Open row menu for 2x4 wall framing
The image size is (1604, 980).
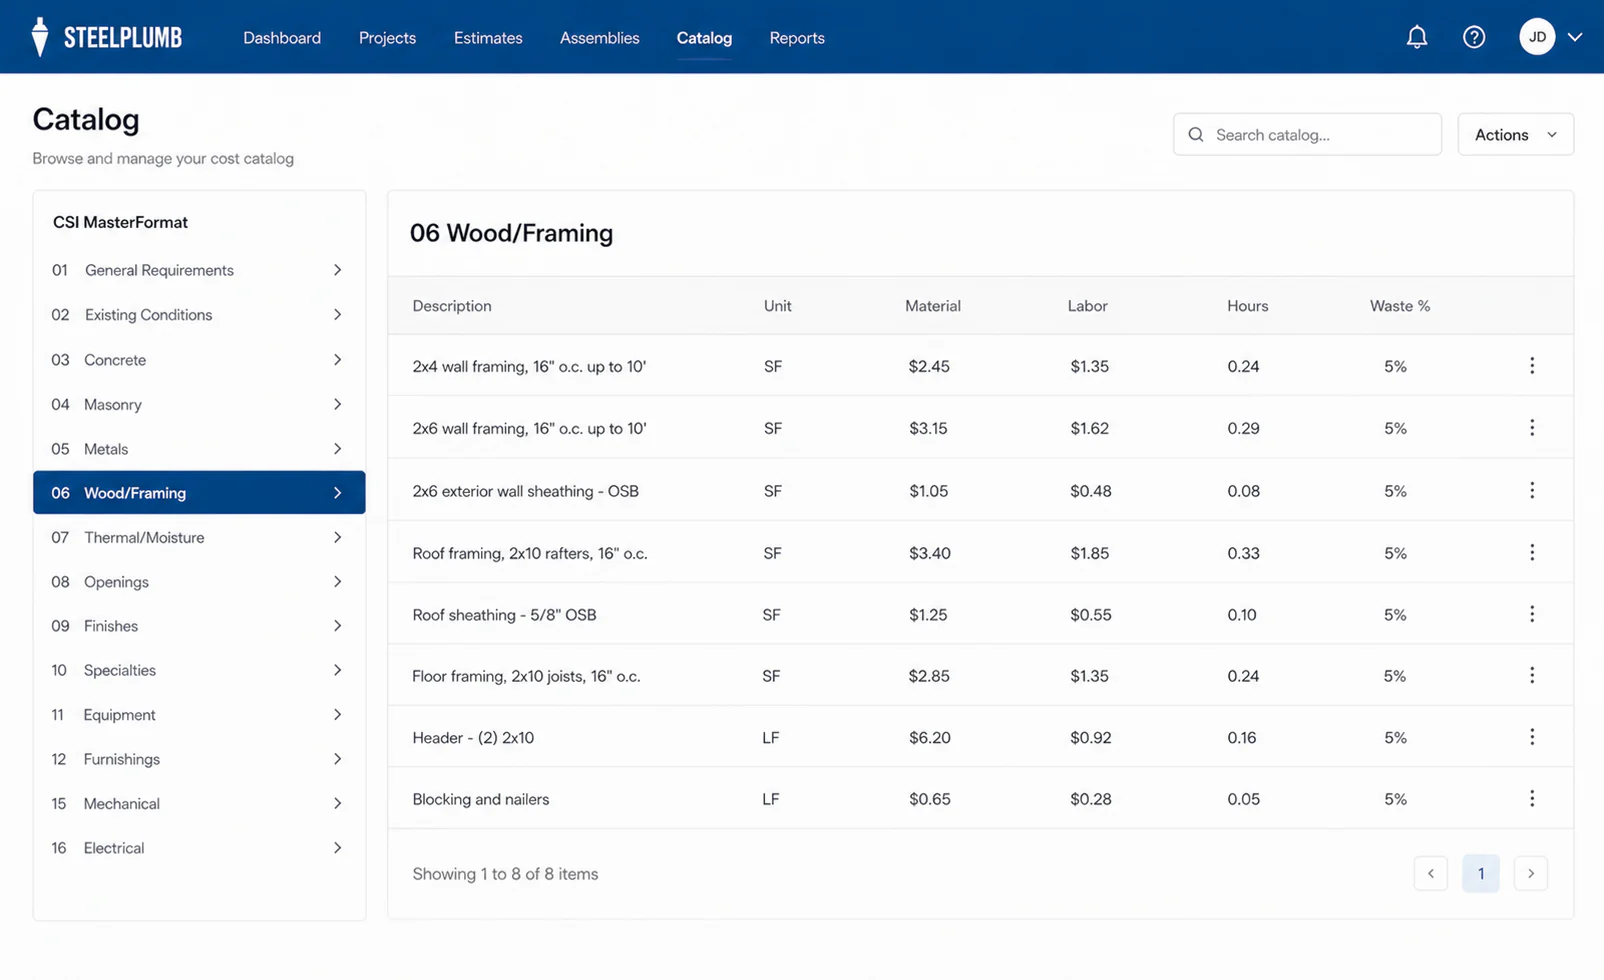click(1531, 366)
